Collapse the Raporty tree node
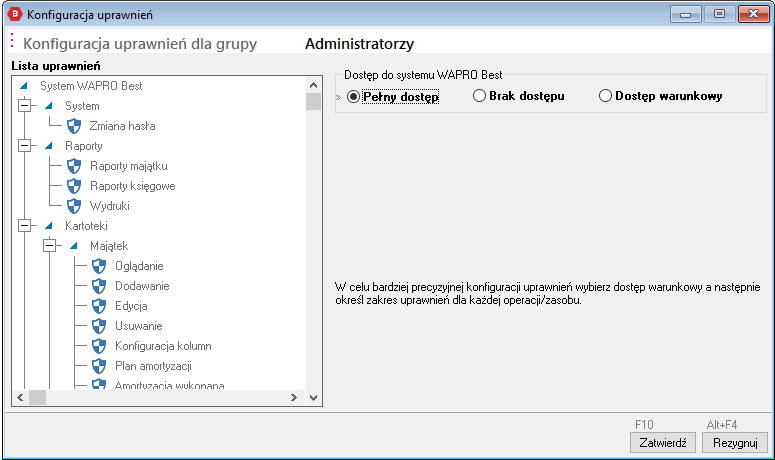This screenshot has width=775, height=460. 24,145
